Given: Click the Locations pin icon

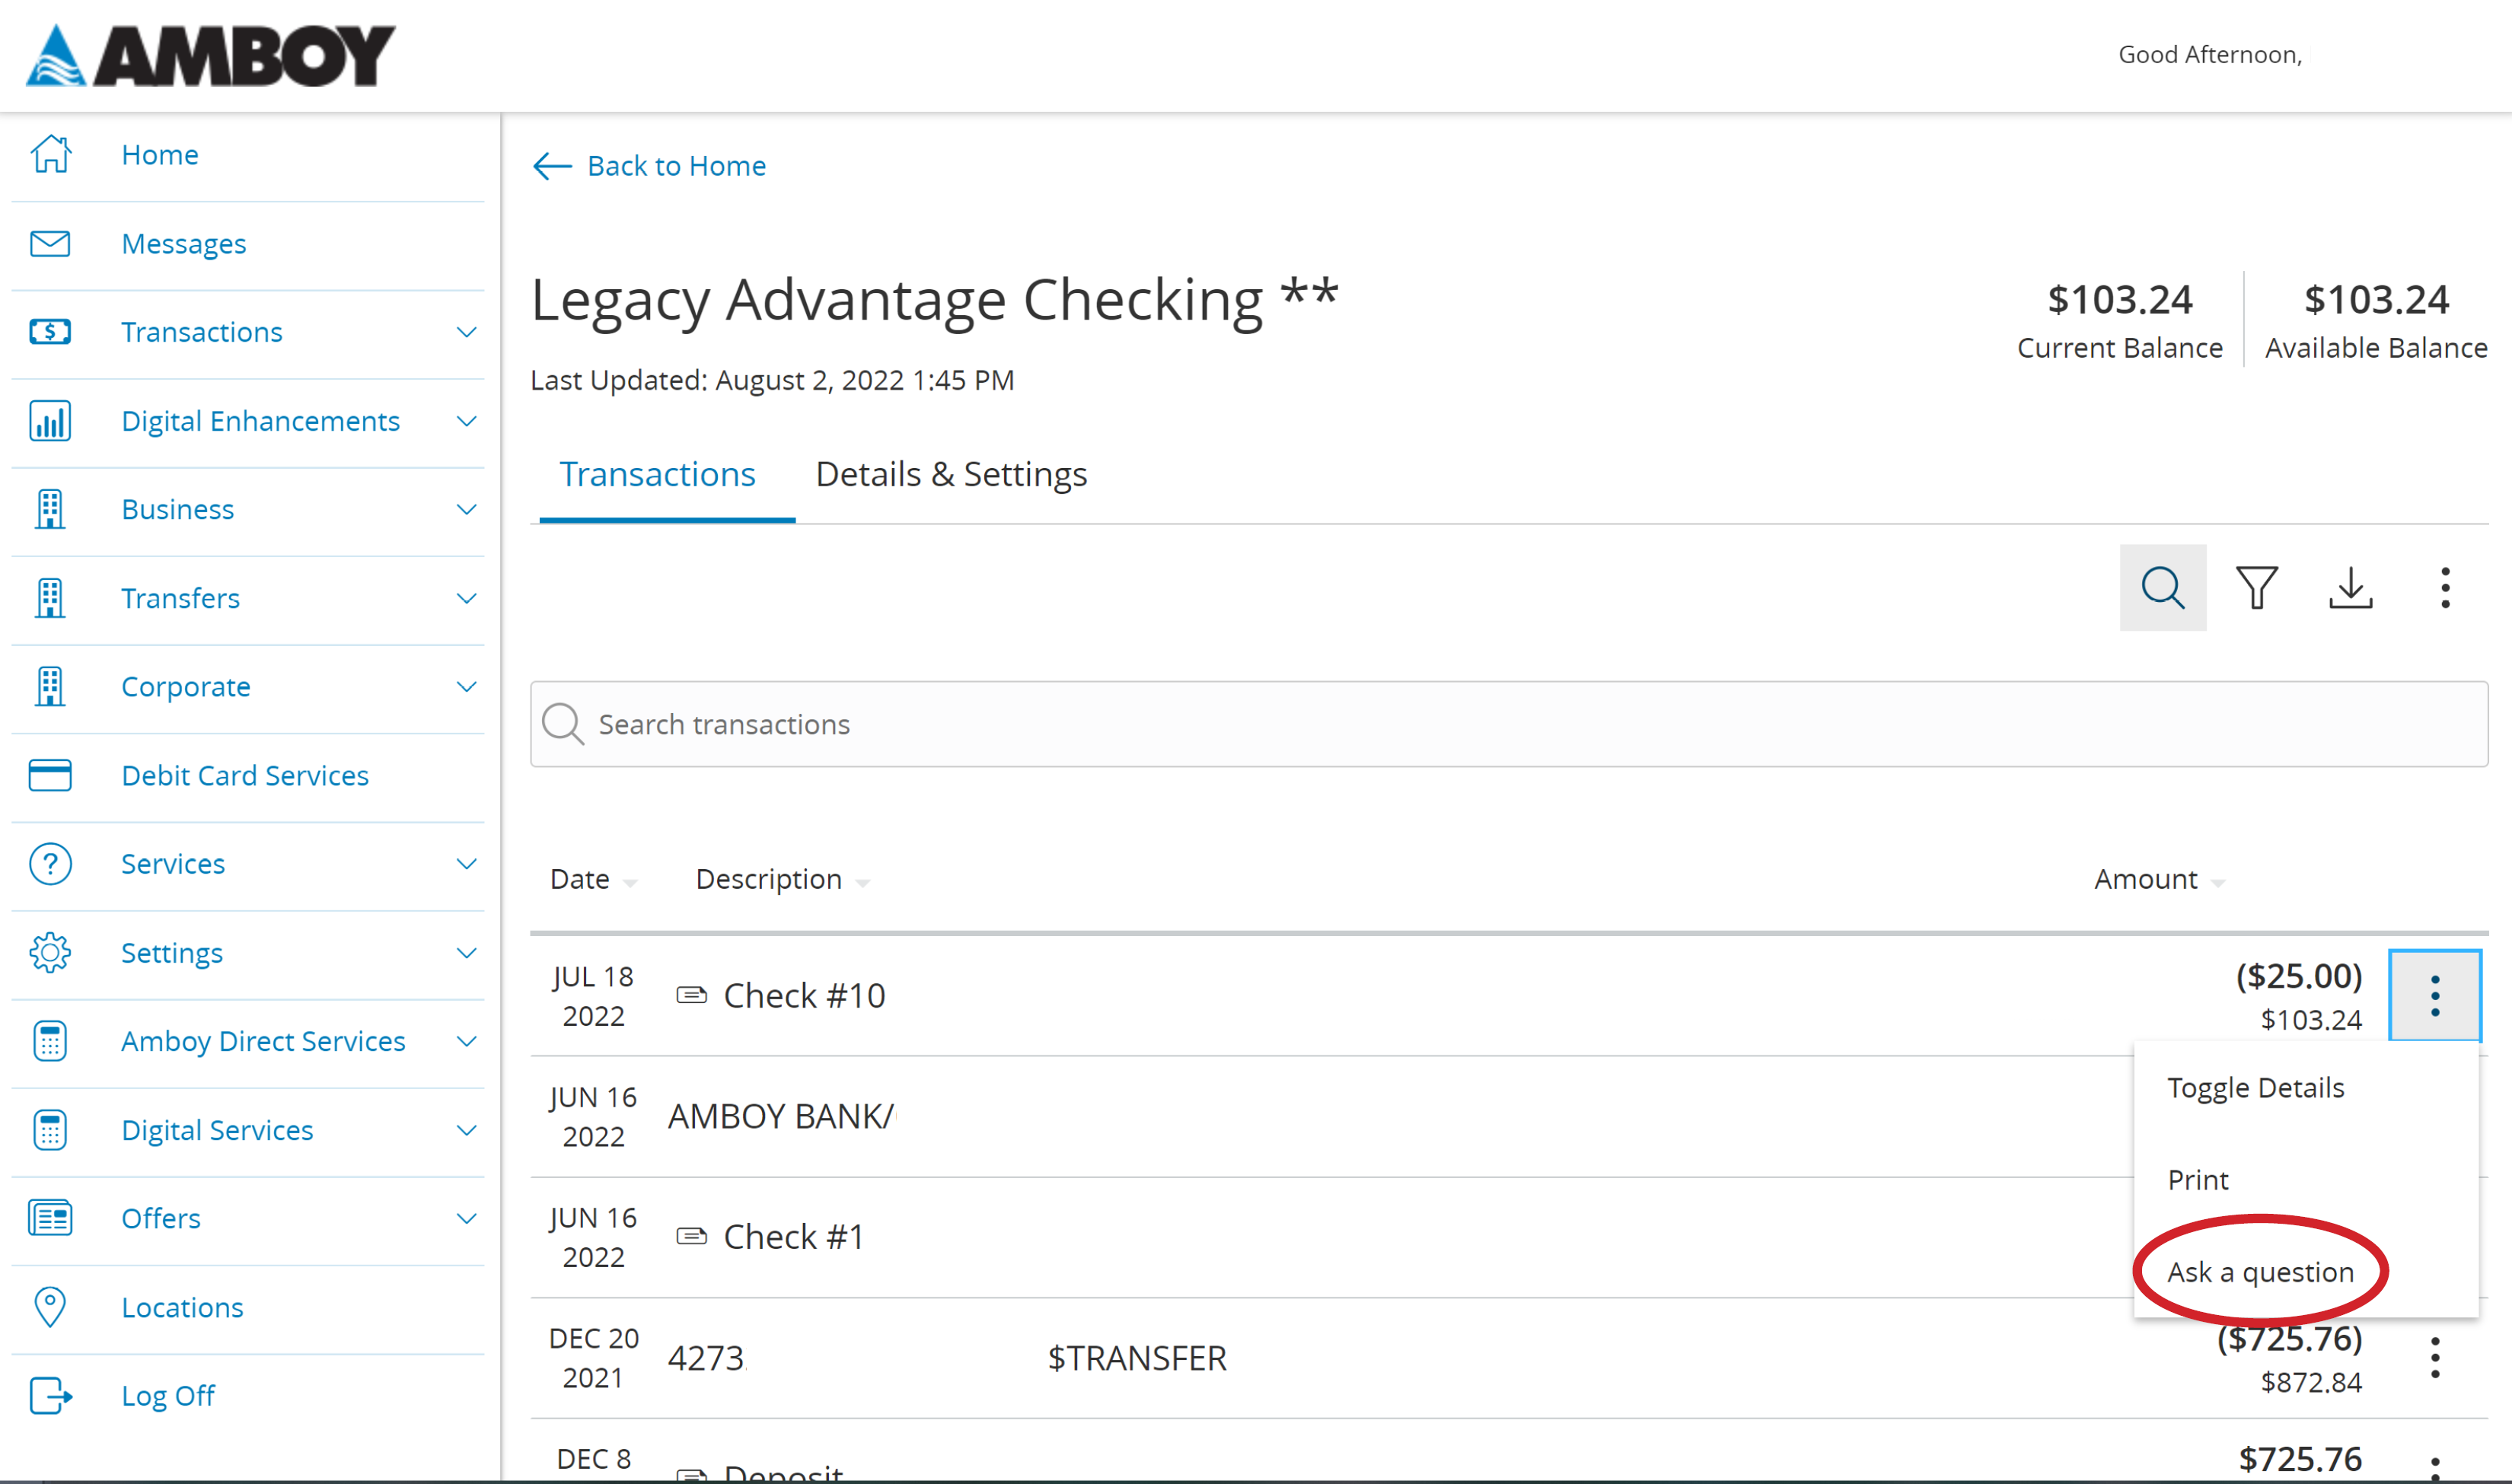Looking at the screenshot, I should [50, 1306].
